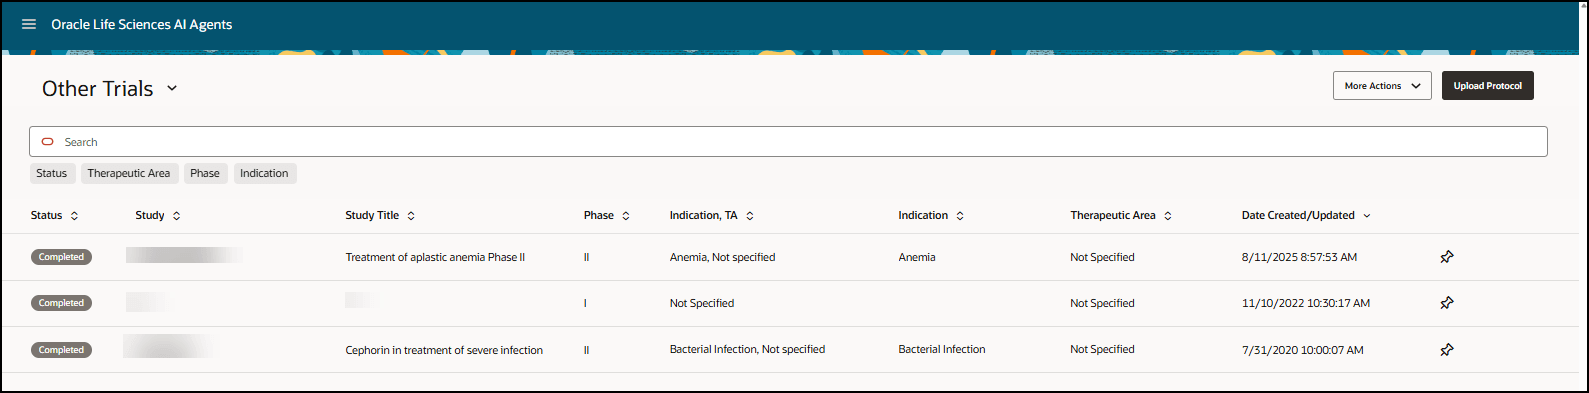Click the 'Anemia' Indication cell

[x=917, y=257]
